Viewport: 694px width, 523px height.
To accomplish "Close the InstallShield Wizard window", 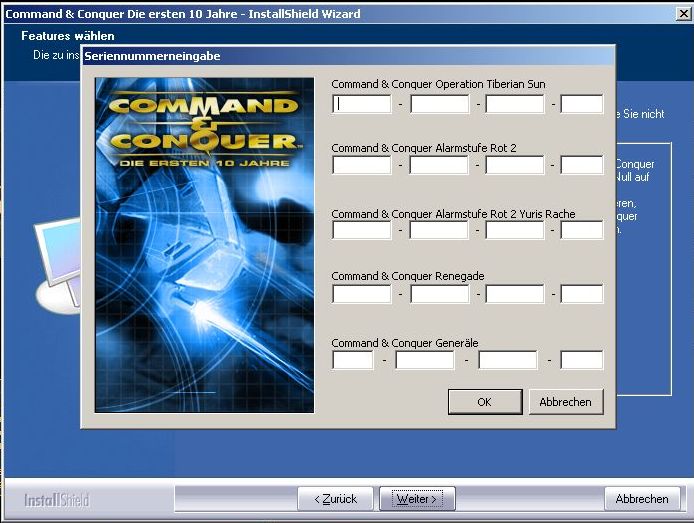I will pos(683,14).
